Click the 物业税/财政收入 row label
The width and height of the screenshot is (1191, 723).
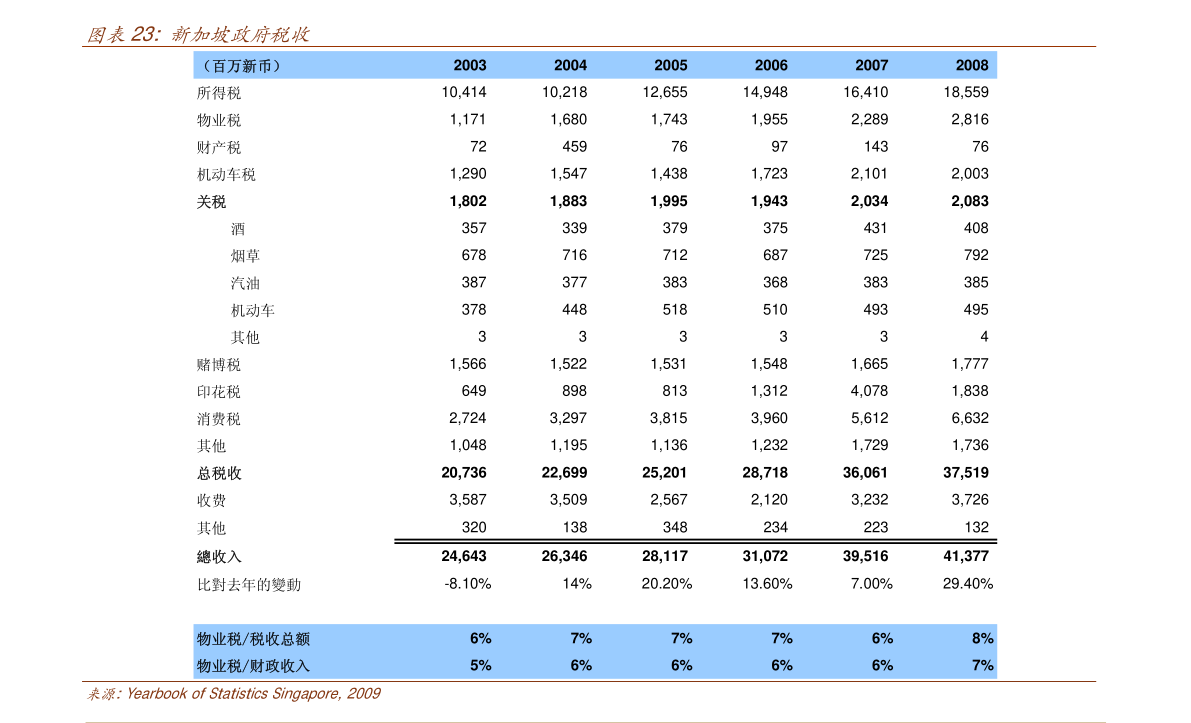[x=253, y=667]
